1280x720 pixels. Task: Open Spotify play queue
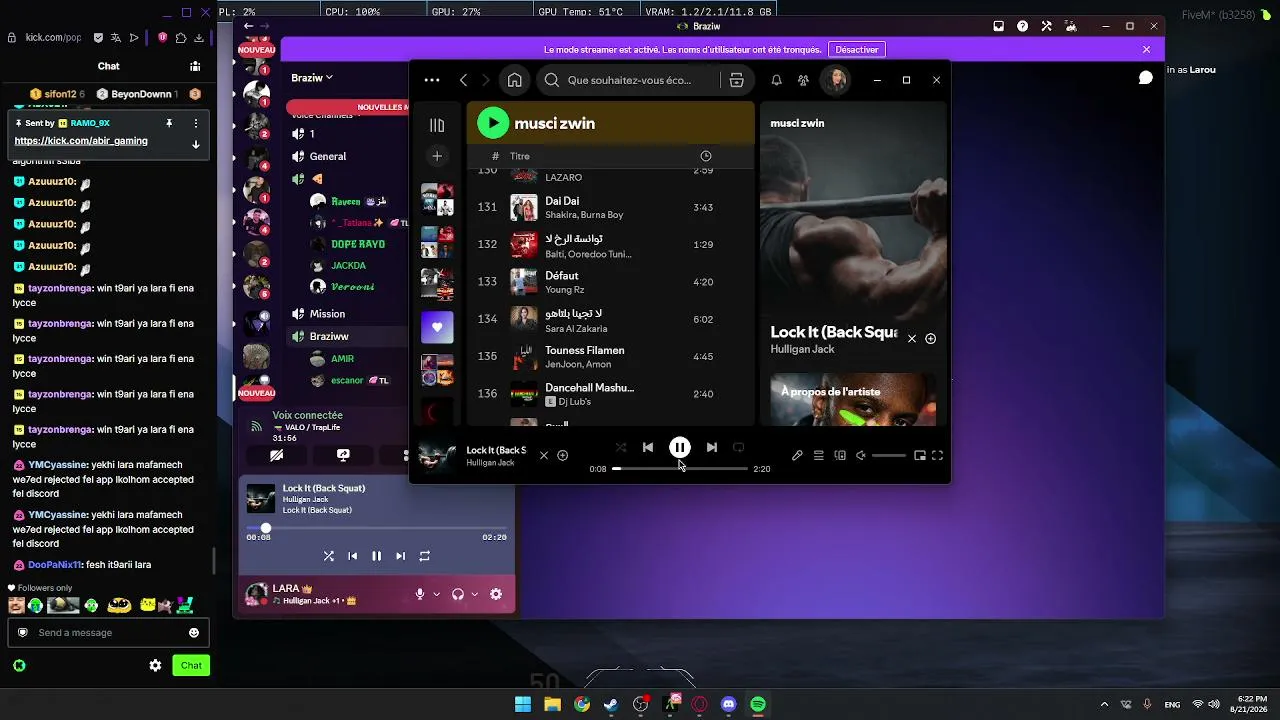click(818, 456)
